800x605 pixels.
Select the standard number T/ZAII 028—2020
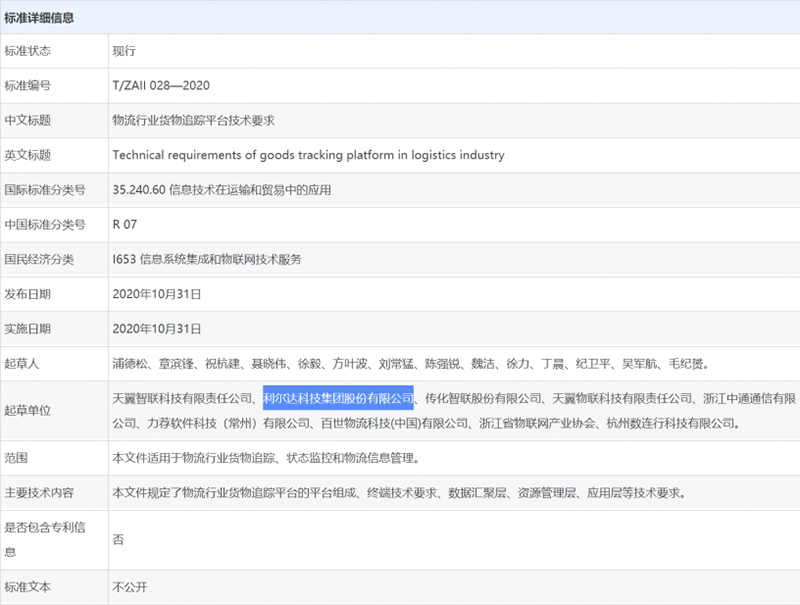point(161,86)
